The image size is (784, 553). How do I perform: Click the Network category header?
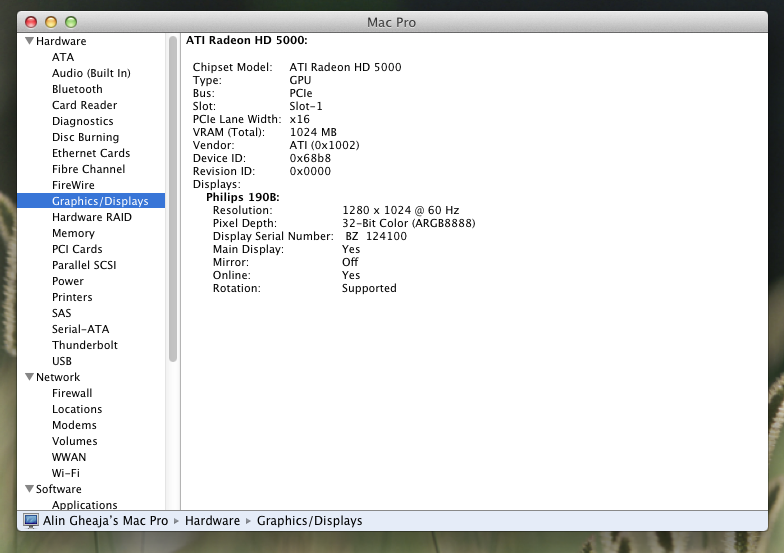click(x=58, y=377)
